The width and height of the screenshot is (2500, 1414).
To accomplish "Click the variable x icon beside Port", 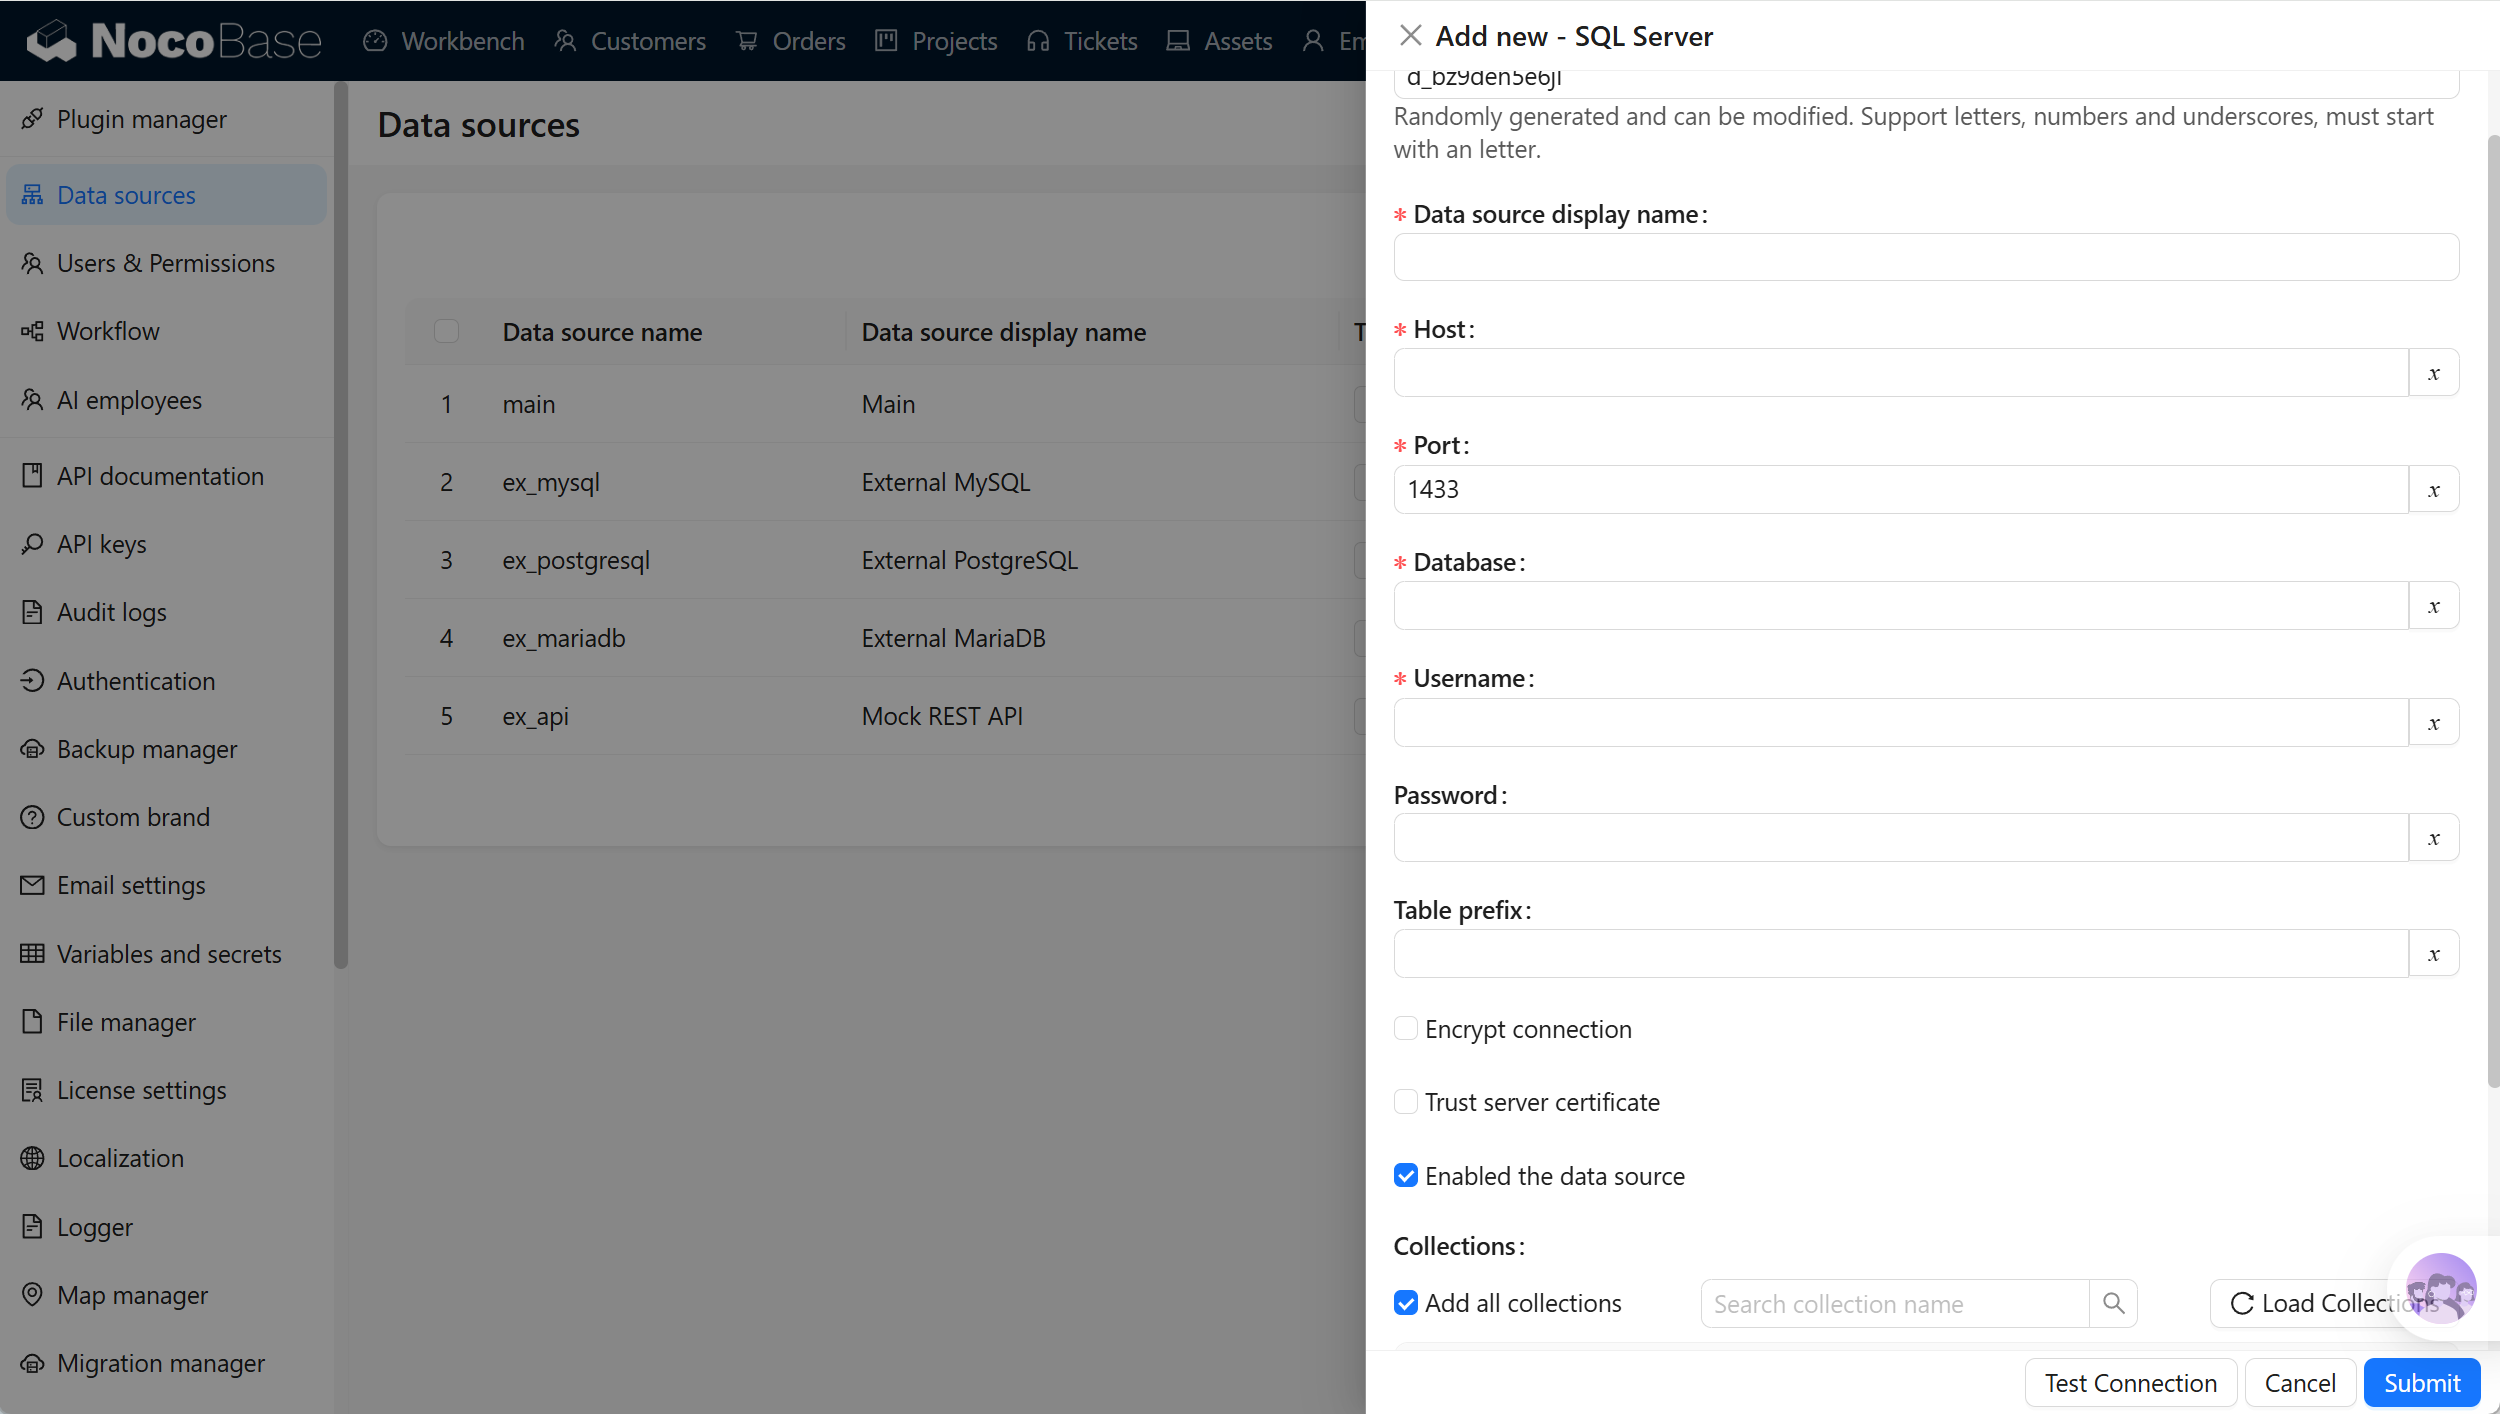I will 2434,490.
